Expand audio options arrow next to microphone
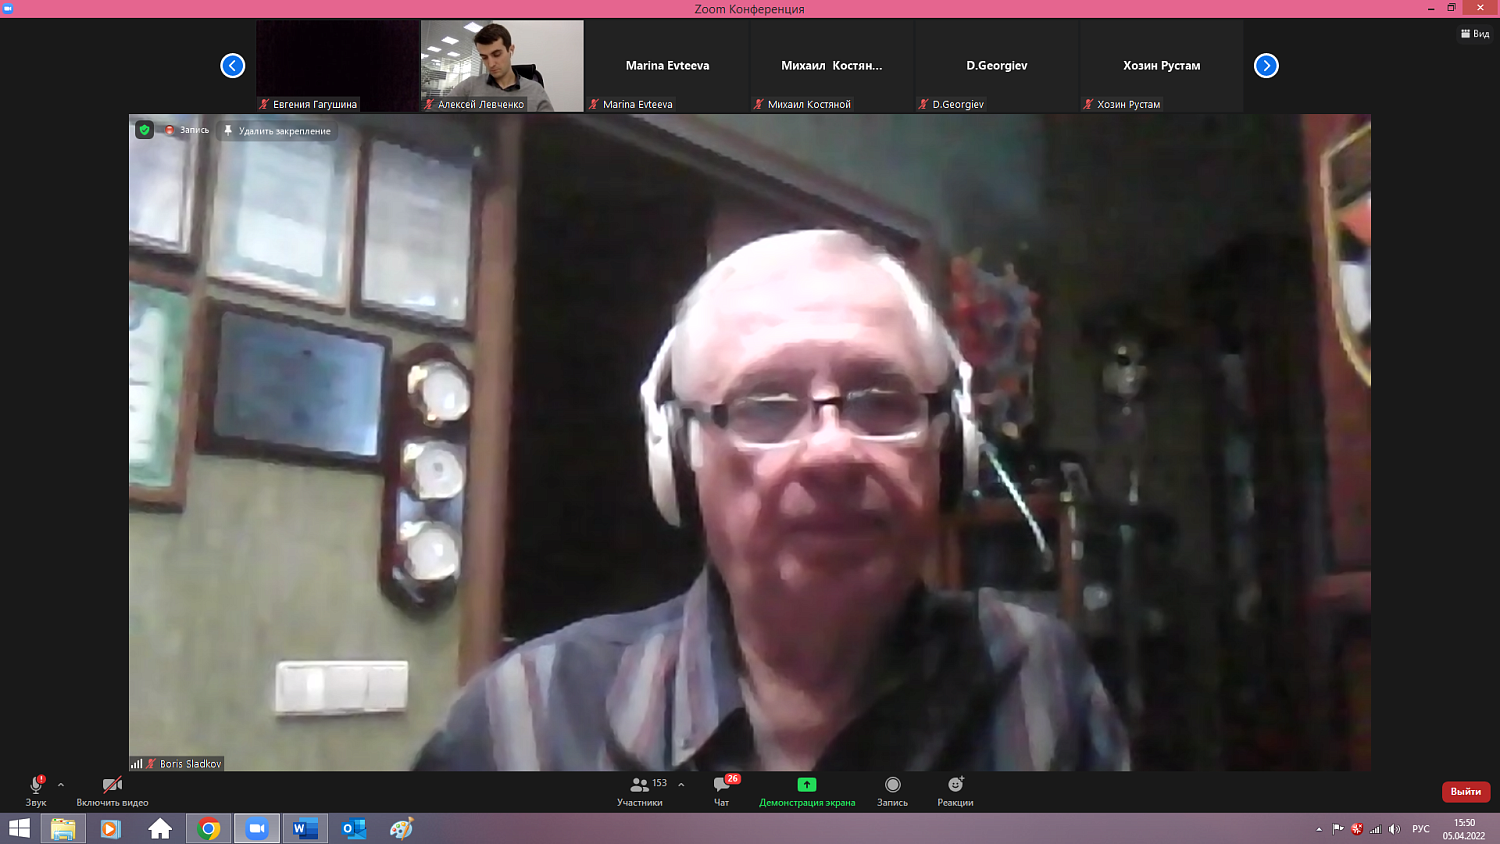1500x844 pixels. pyautogui.click(x=61, y=785)
